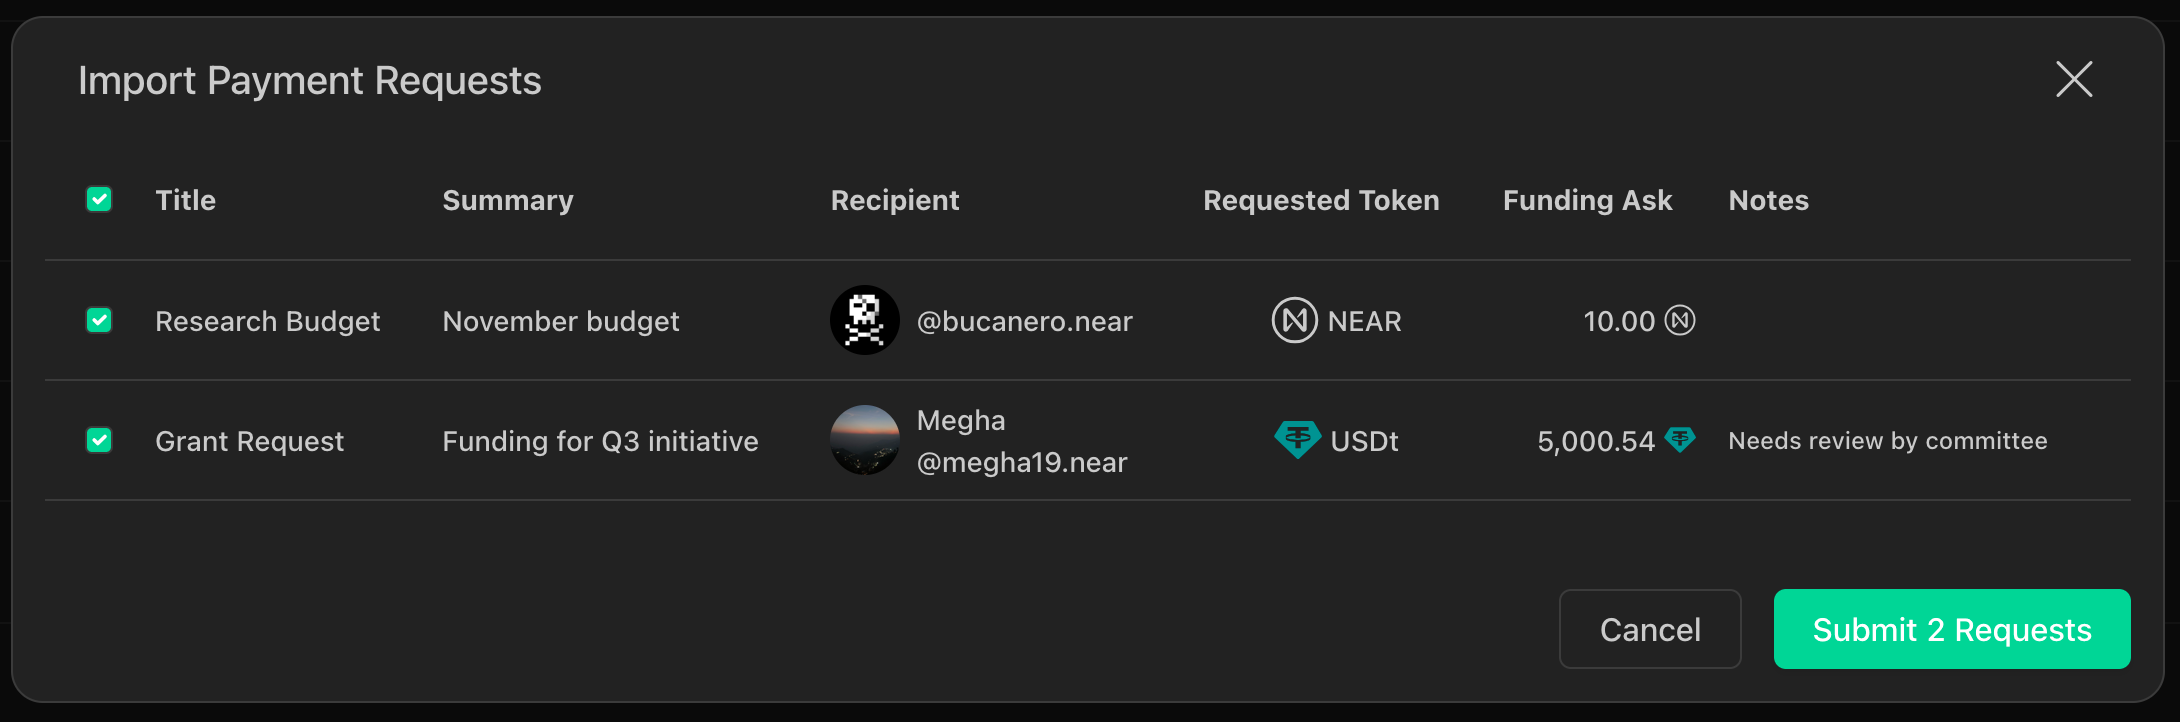This screenshot has width=2180, height=722.
Task: Close the Import Payment Requests dialog
Action: tap(2074, 79)
